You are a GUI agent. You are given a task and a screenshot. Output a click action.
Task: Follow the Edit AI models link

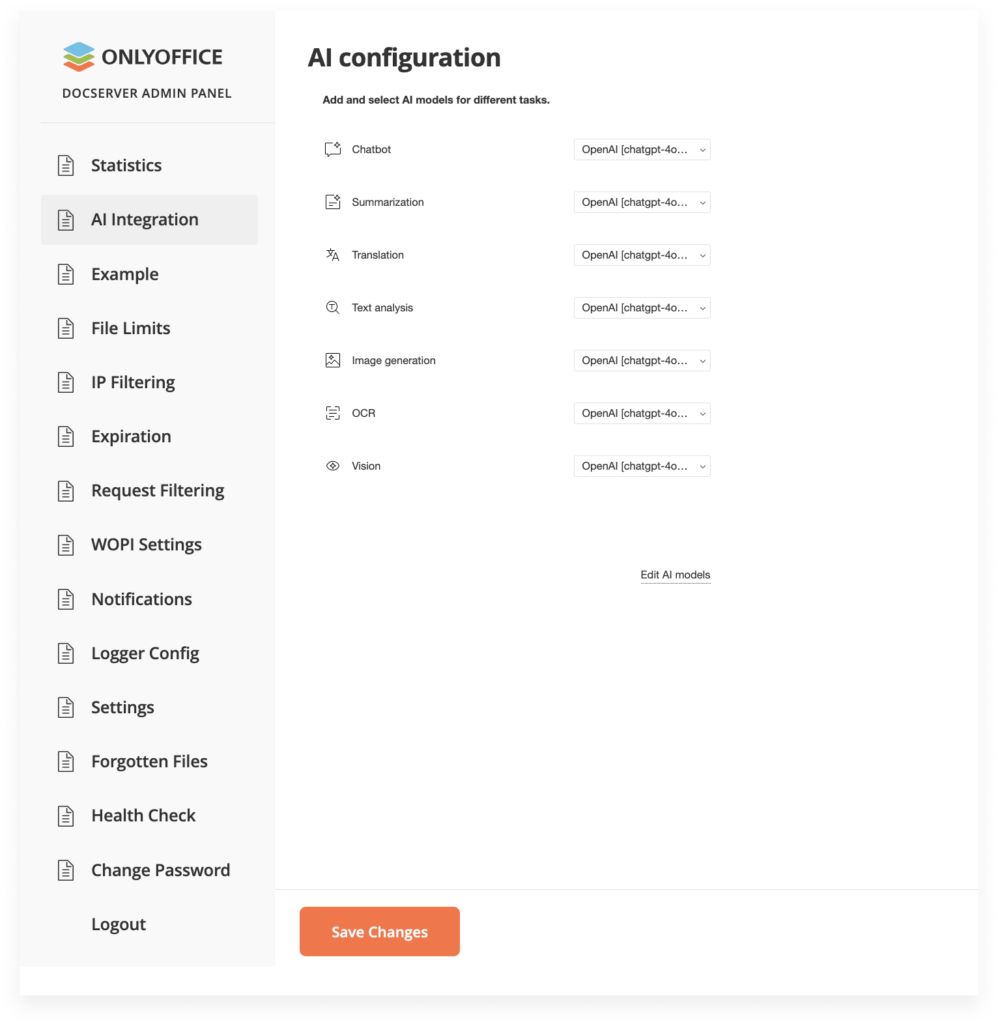pyautogui.click(x=675, y=575)
